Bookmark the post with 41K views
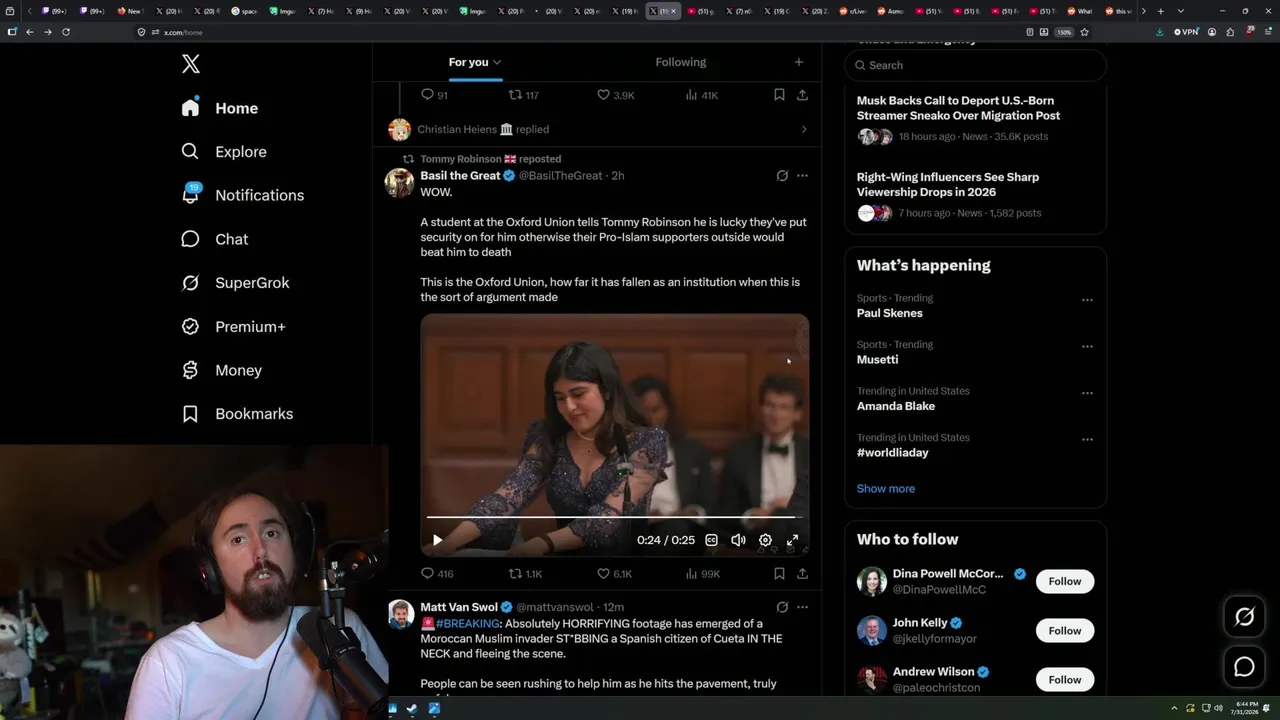1280x720 pixels. [779, 95]
